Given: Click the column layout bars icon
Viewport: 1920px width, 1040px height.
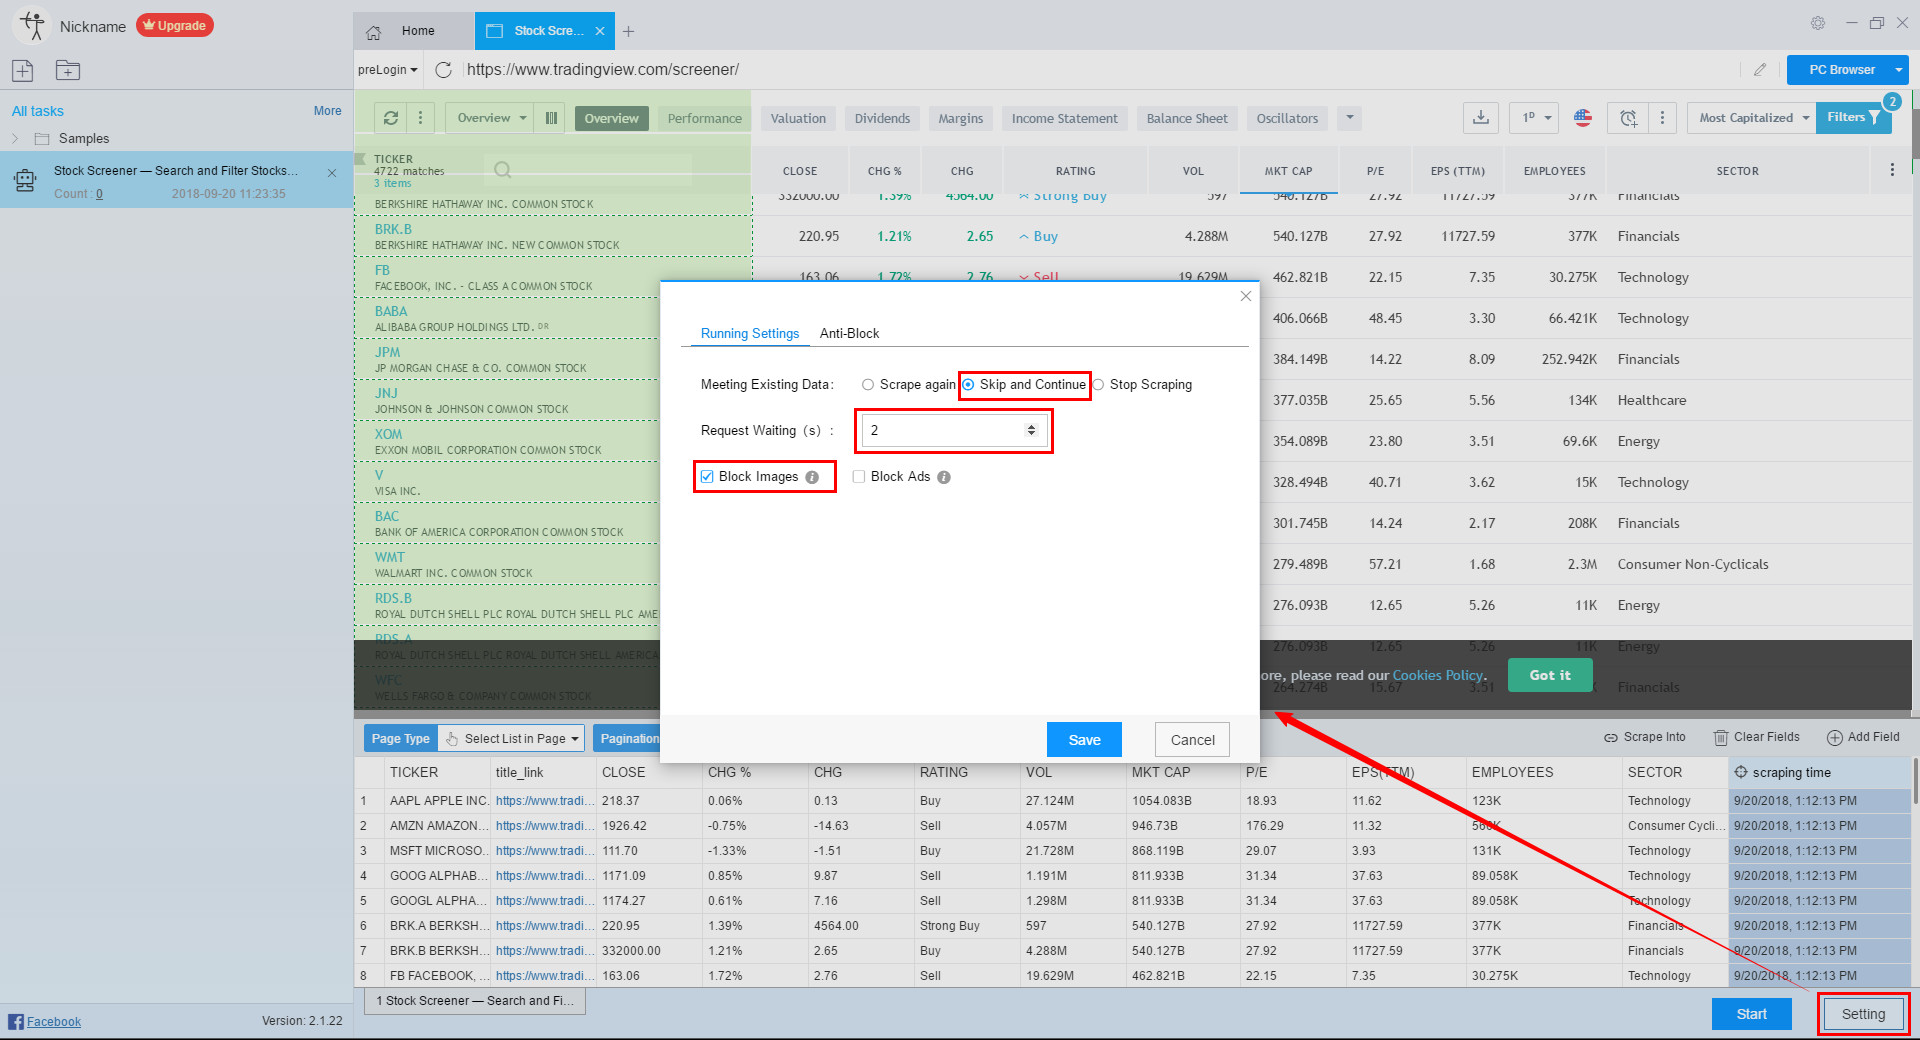Looking at the screenshot, I should (551, 118).
